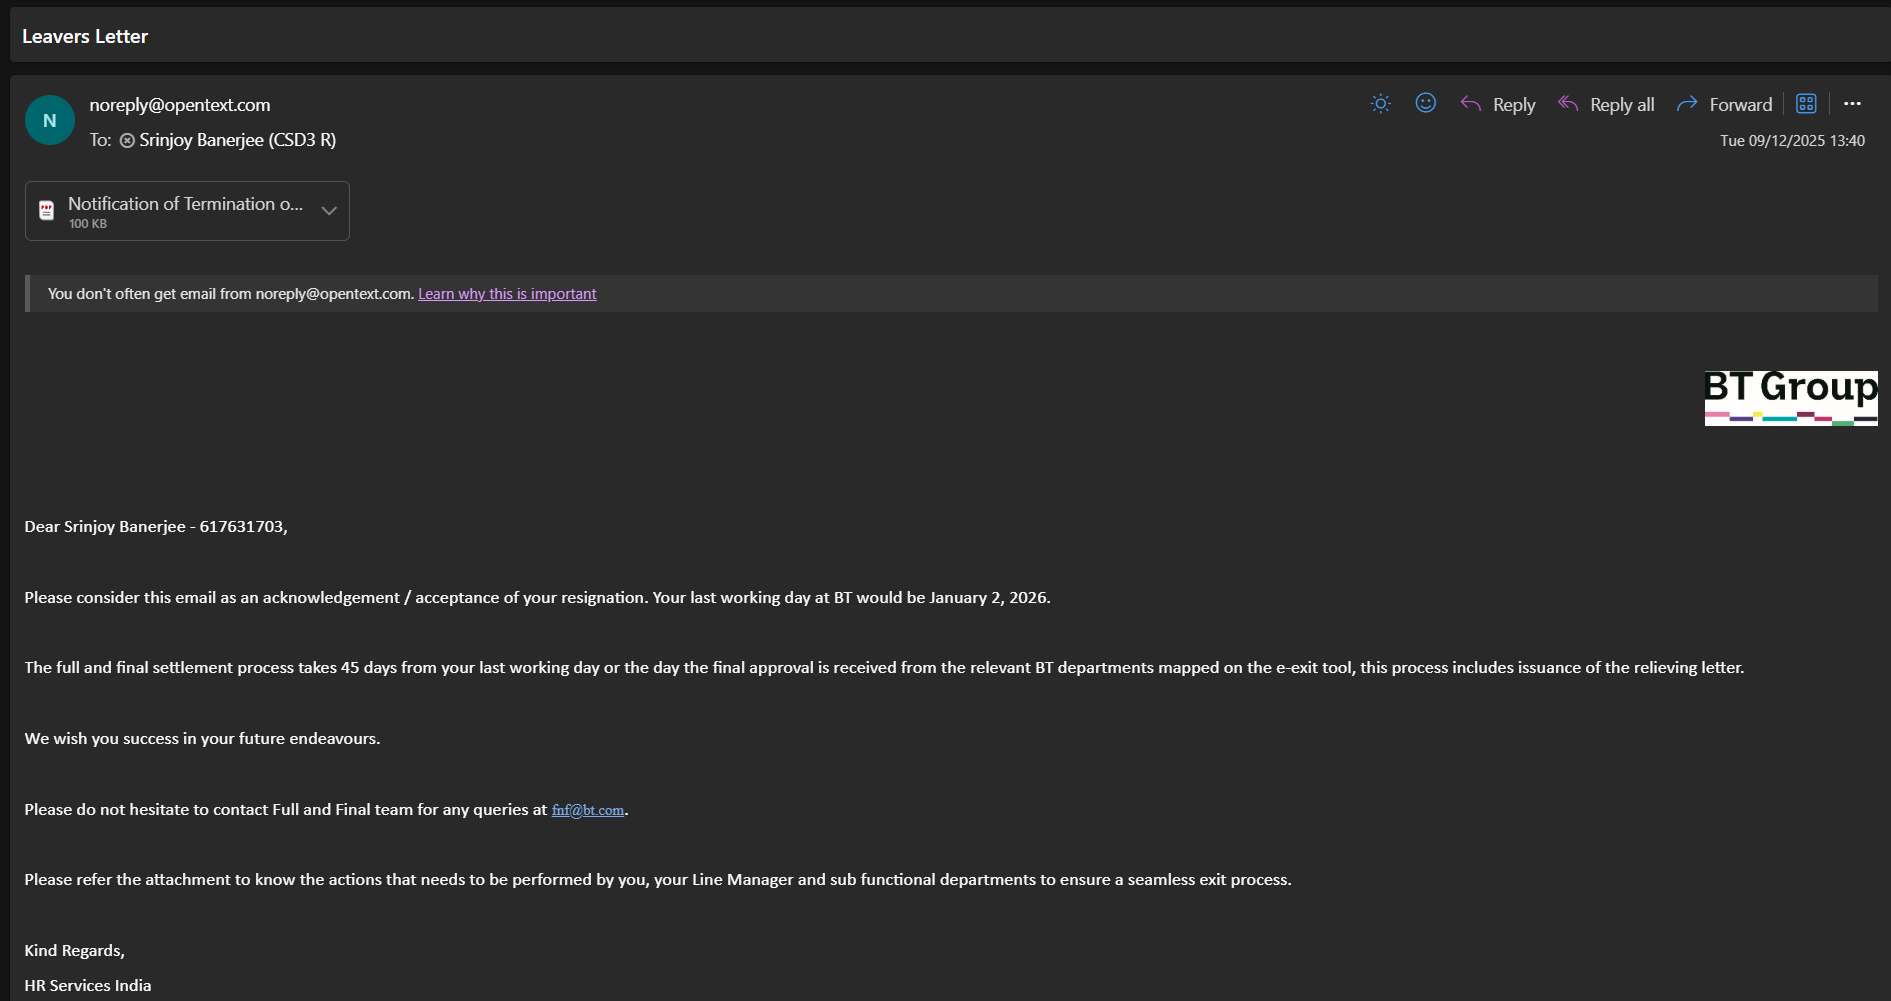Click the recipient name Srinjoy Banerjee (CSD3 R)
1891x1001 pixels.
click(238, 140)
